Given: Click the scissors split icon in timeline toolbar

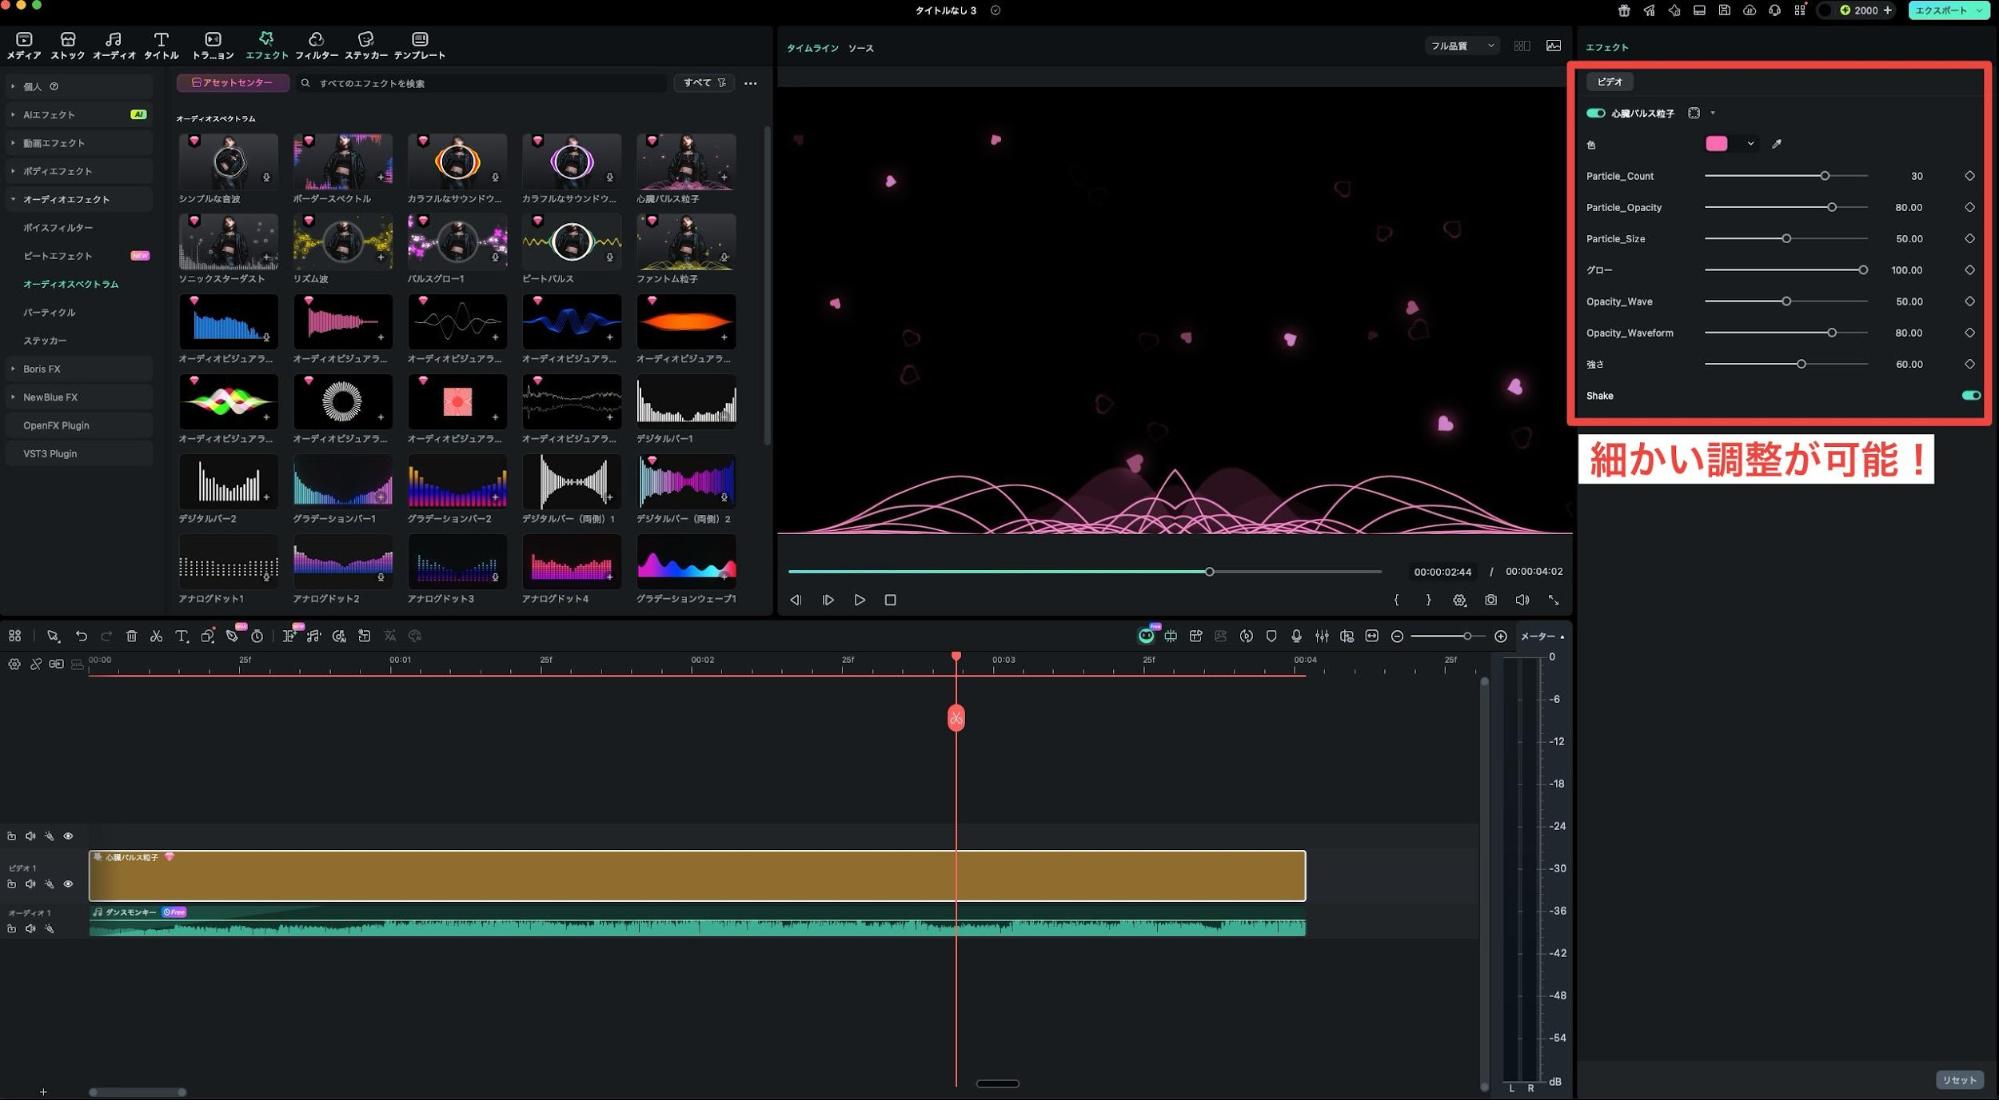Looking at the screenshot, I should (156, 636).
